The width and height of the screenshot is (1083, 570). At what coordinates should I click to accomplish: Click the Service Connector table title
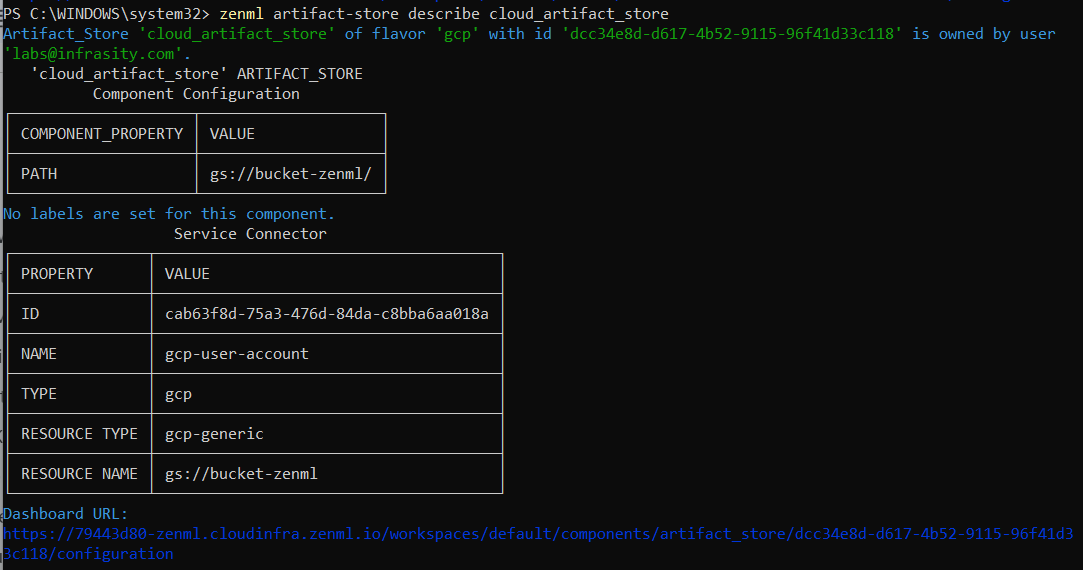(x=250, y=234)
